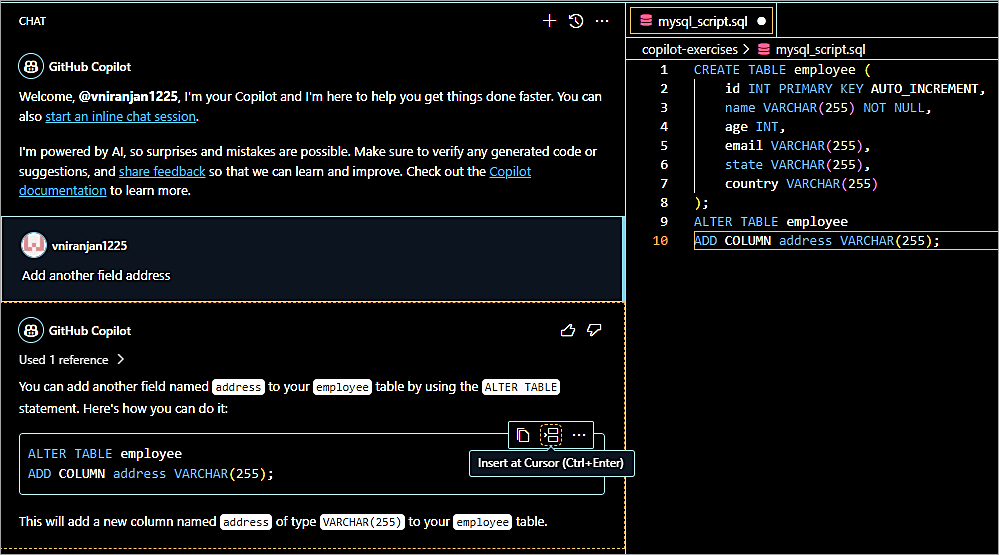999x555 pixels.
Task: Select copilot-exercises breadcrumb folder
Action: tap(689, 49)
